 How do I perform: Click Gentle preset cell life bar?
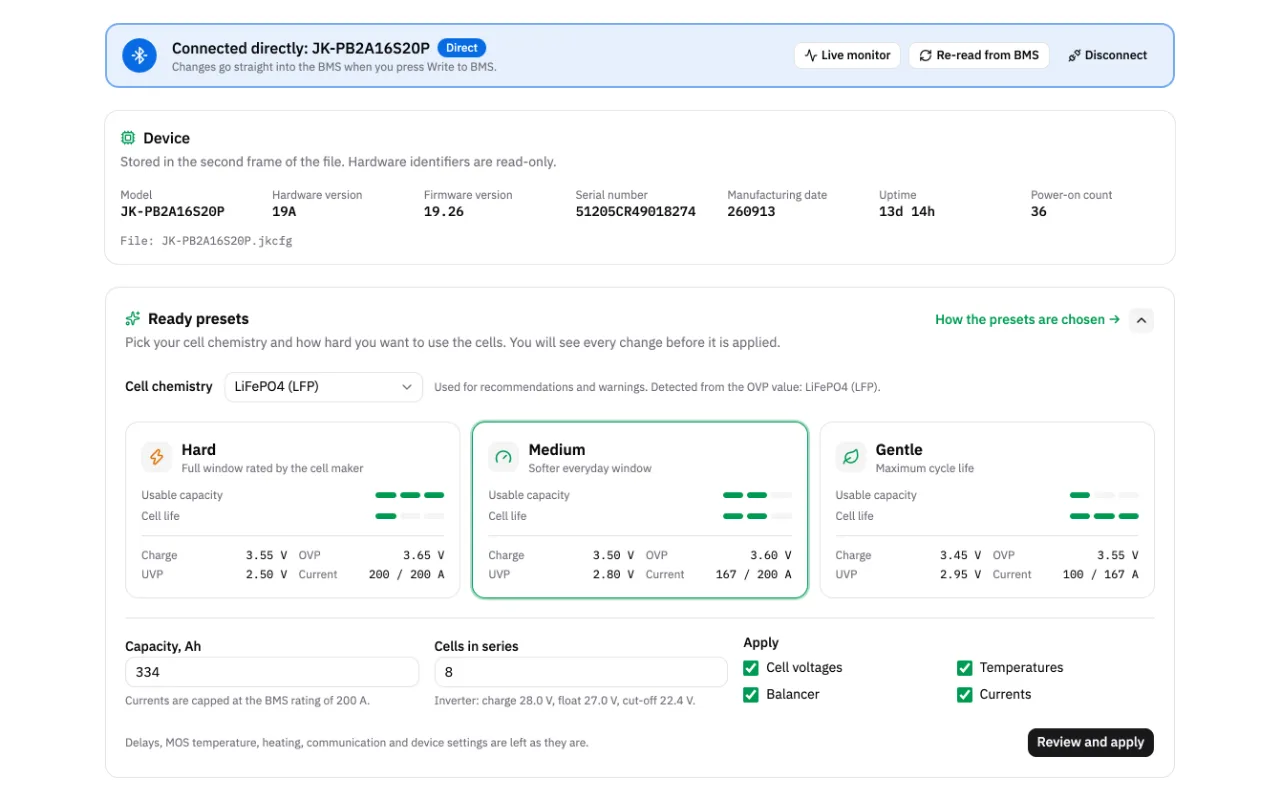click(1104, 516)
